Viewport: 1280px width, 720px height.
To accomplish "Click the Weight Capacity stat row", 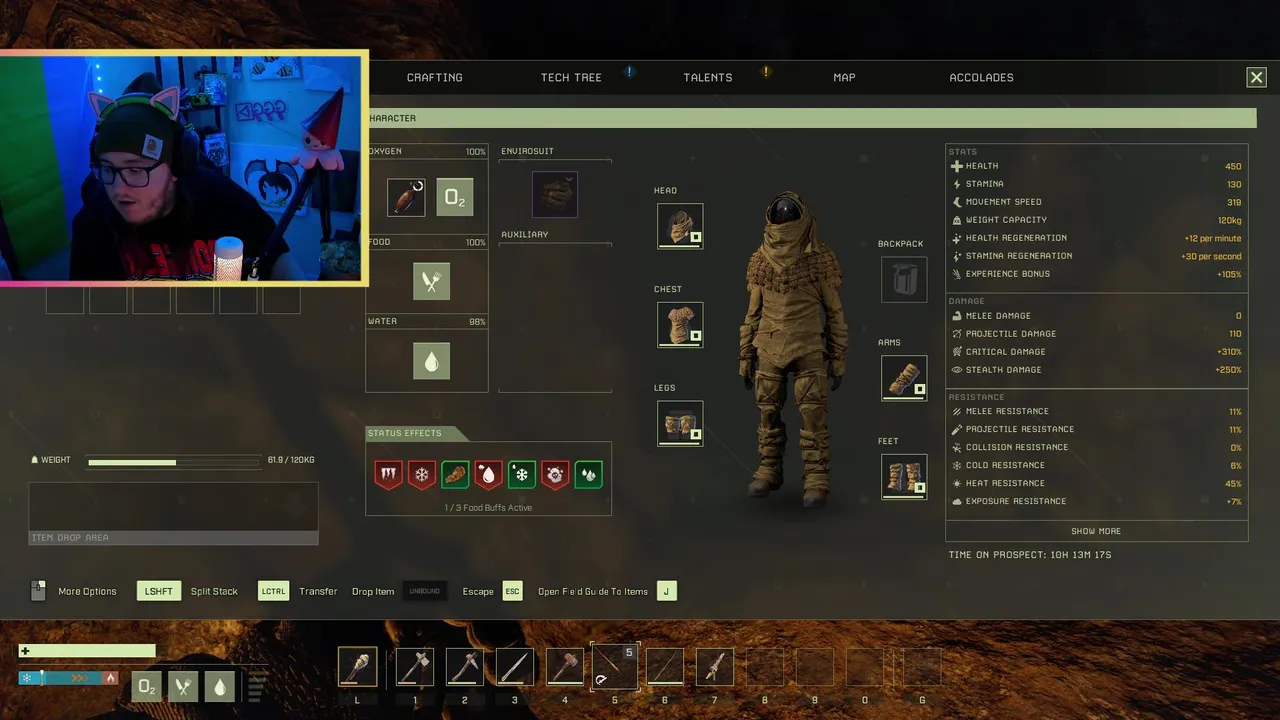I will (1096, 220).
